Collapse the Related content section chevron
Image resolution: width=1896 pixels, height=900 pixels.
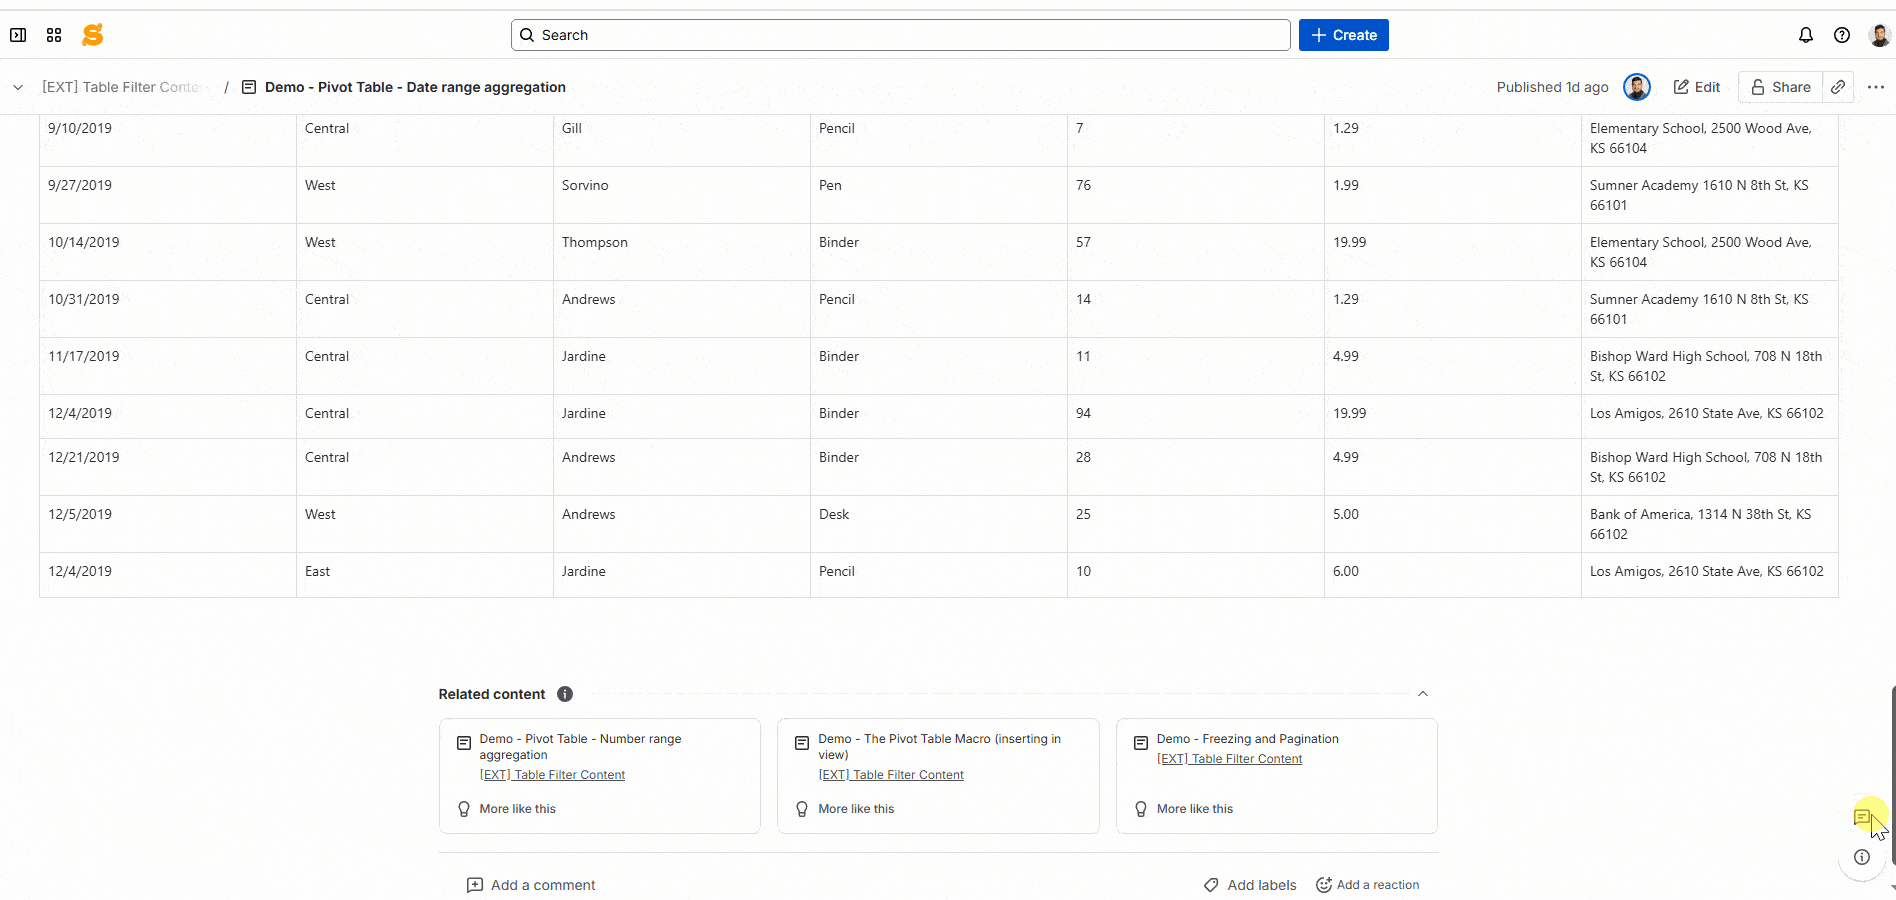pyautogui.click(x=1423, y=693)
